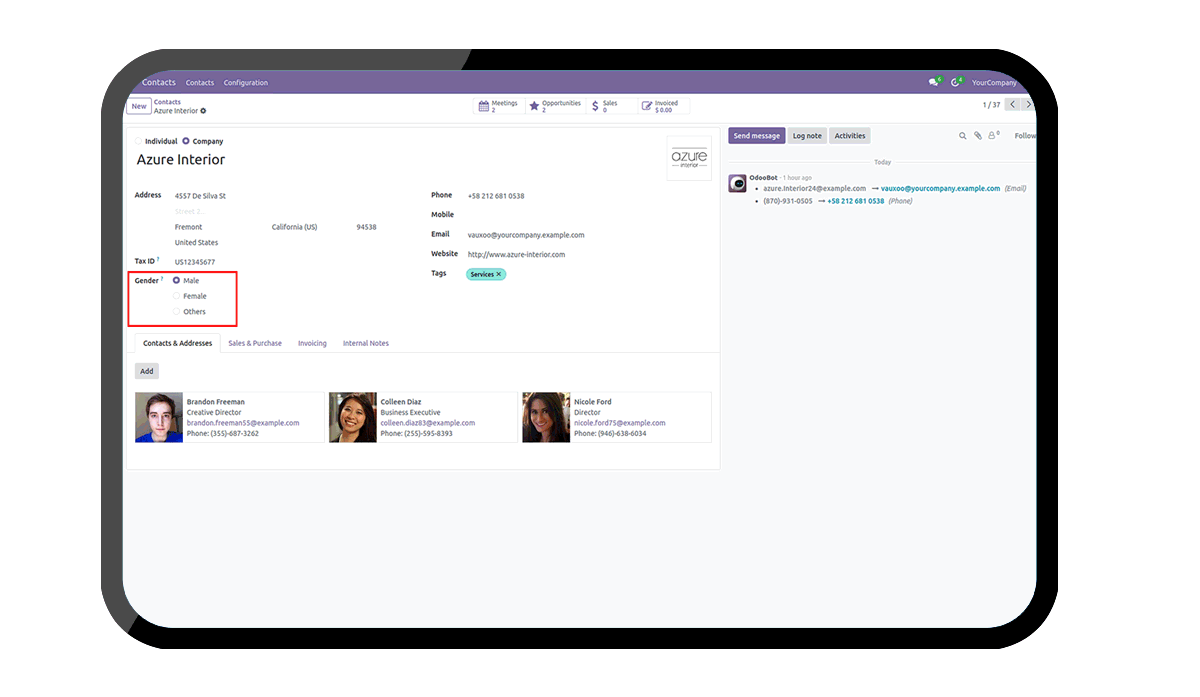Open Nicole Ford's contact photo

[546, 417]
